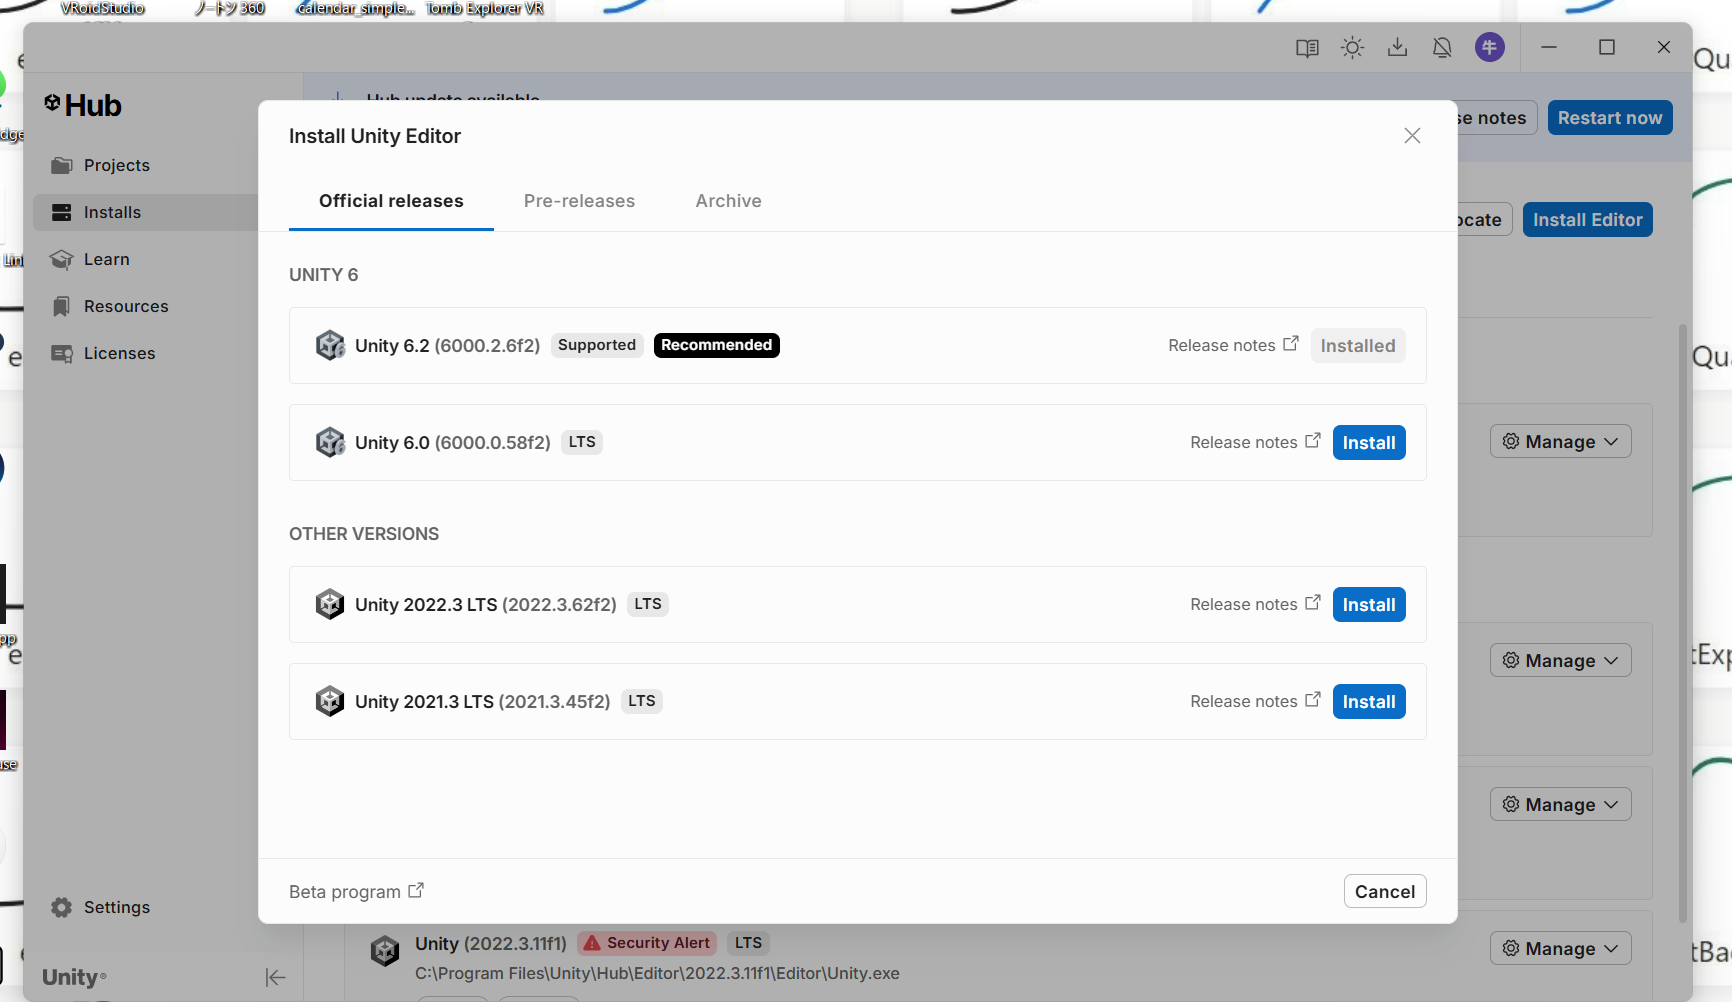Viewport: 1732px width, 1002px height.
Task: Switch to the Pre-releases tab
Action: (579, 201)
